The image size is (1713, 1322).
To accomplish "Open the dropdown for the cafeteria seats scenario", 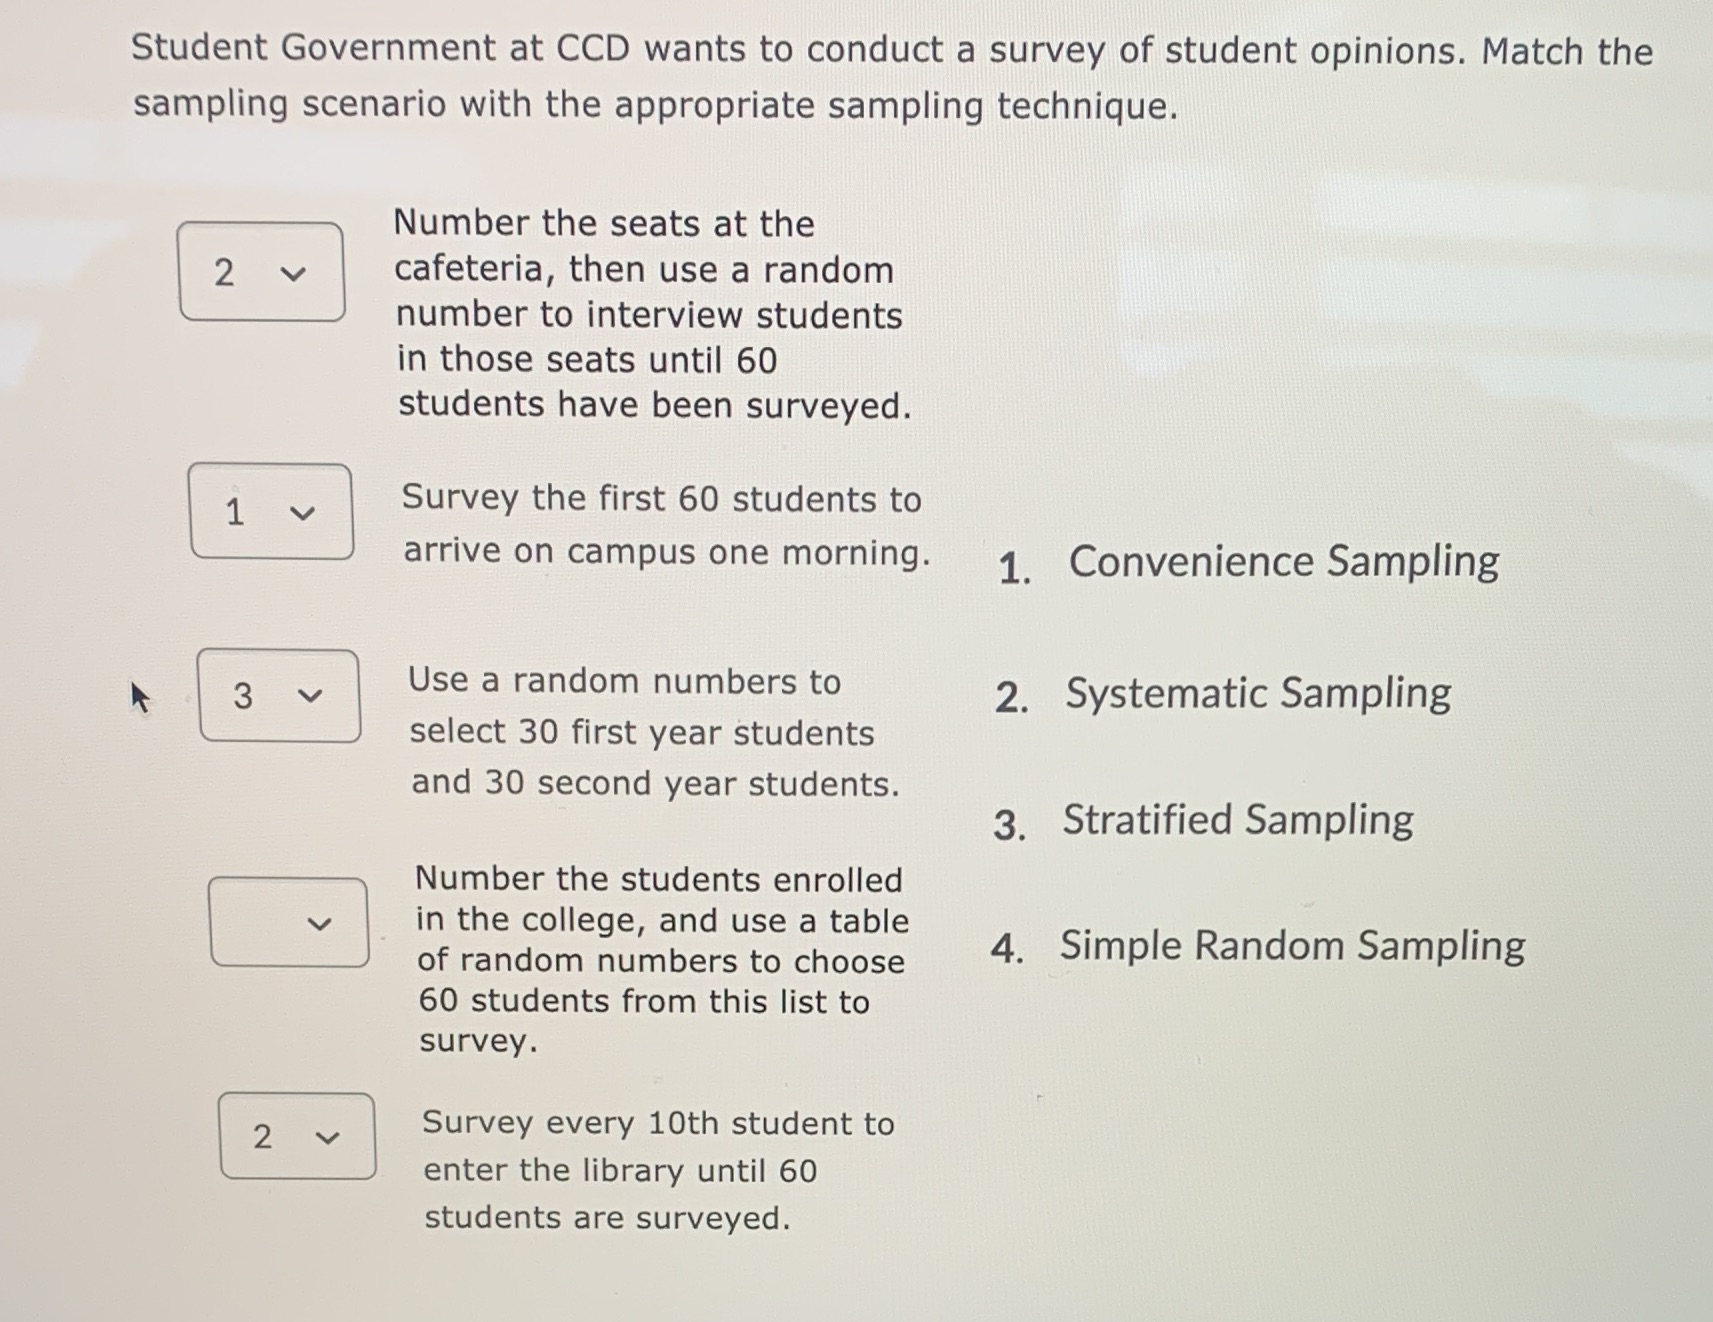I will (x=262, y=271).
